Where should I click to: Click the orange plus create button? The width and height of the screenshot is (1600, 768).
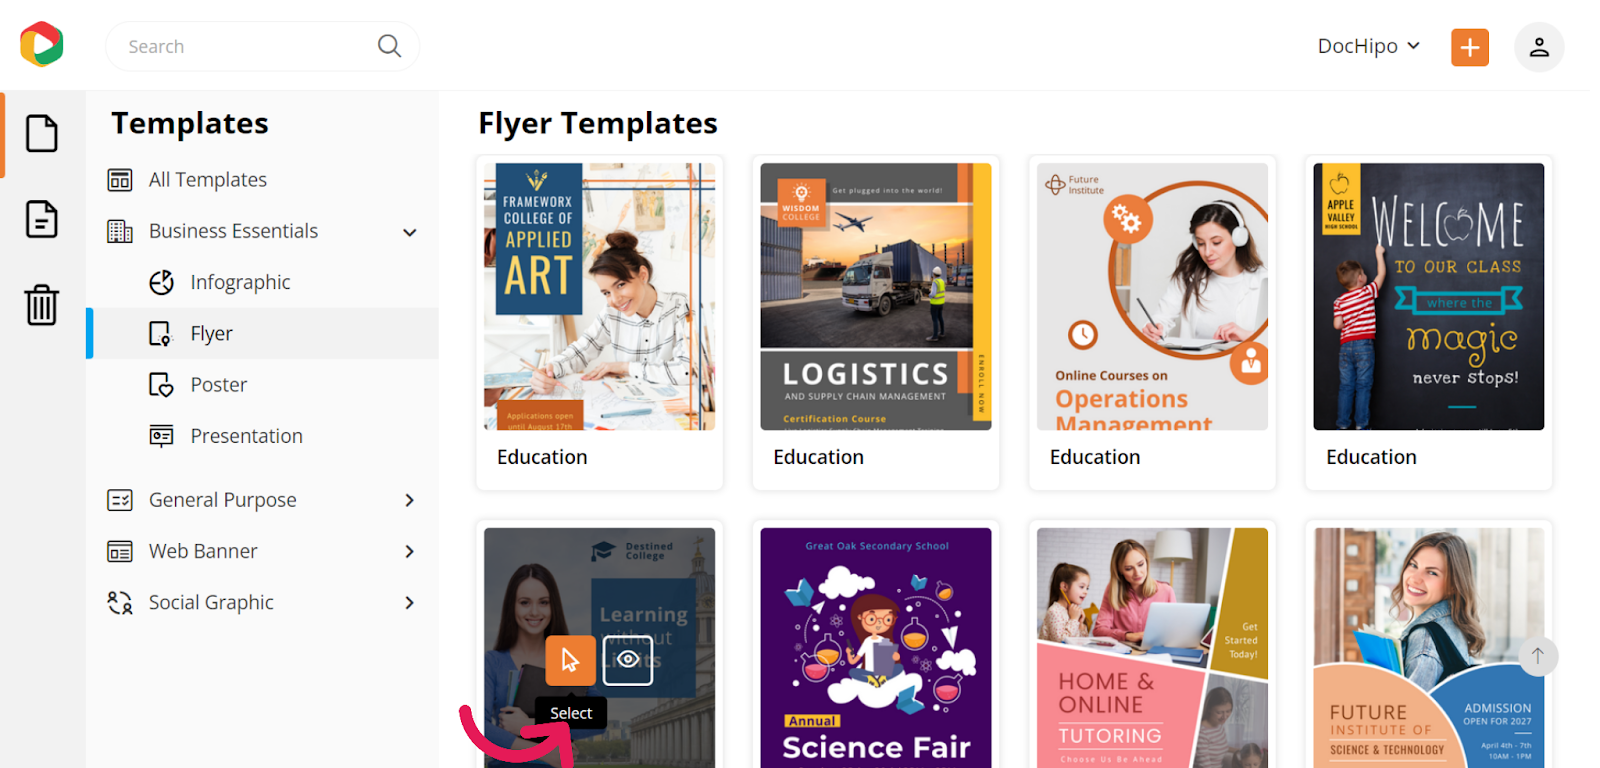(x=1470, y=47)
